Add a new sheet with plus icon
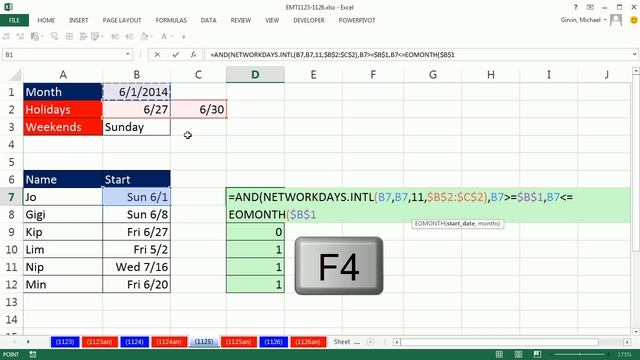The width and height of the screenshot is (640, 360). click(x=371, y=342)
